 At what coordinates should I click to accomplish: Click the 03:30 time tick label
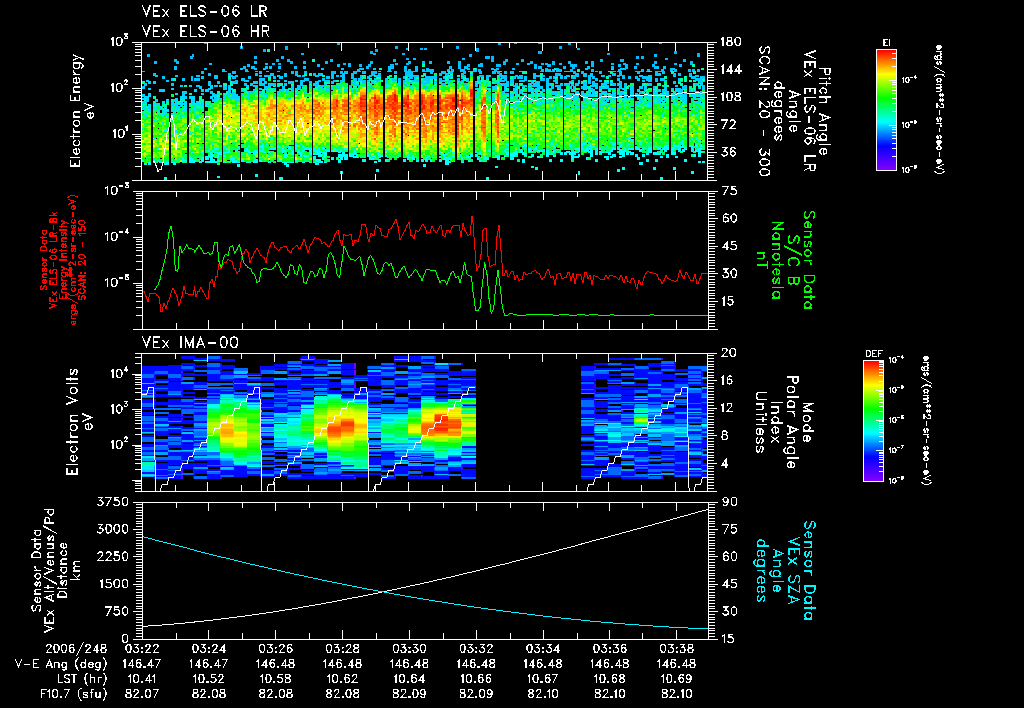[x=409, y=650]
